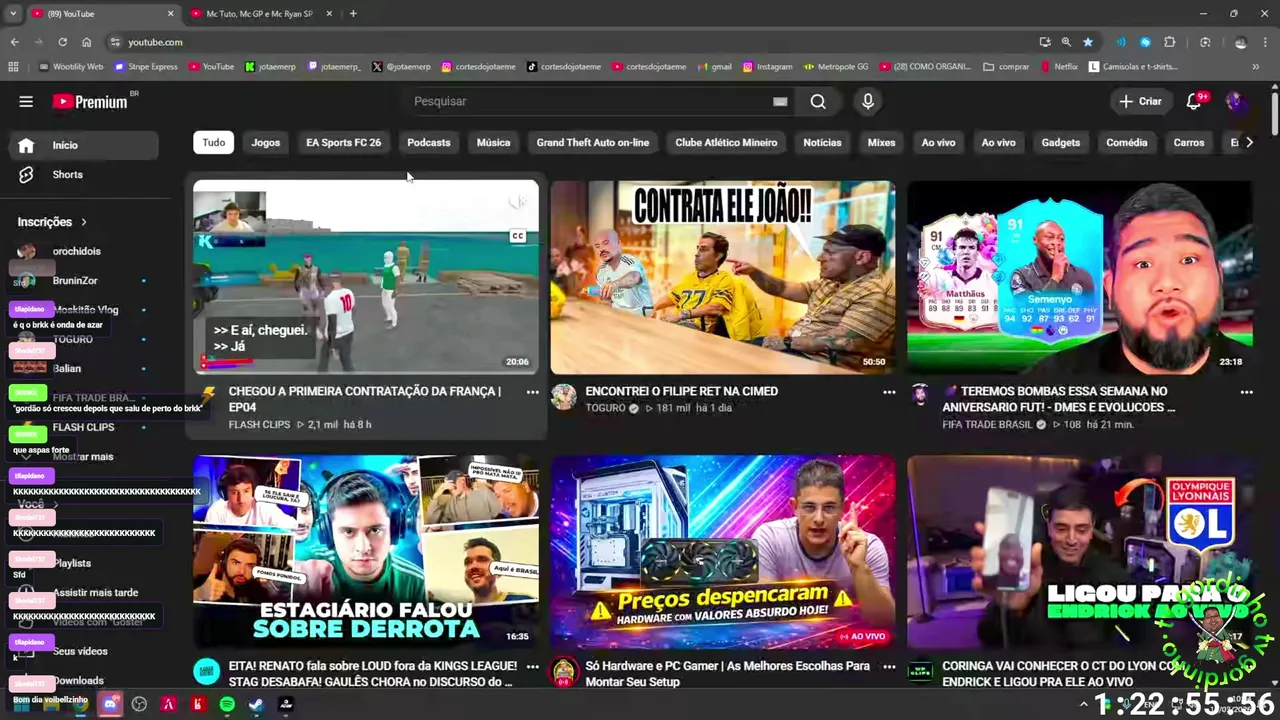Open Spotify from the taskbar
Viewport: 1280px width, 720px height.
(x=227, y=704)
